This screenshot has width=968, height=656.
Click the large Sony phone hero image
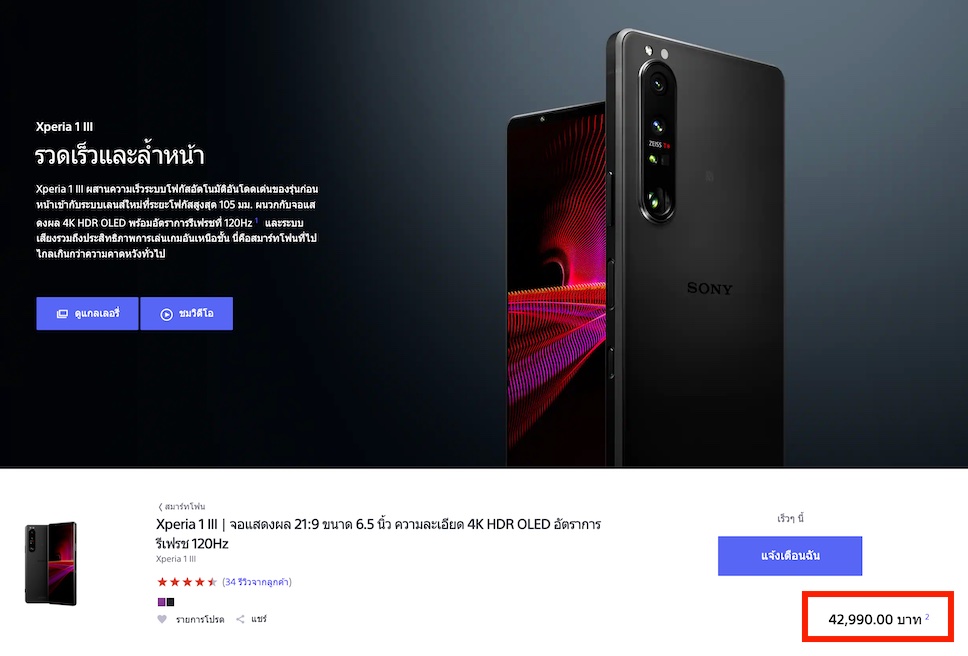click(x=646, y=247)
